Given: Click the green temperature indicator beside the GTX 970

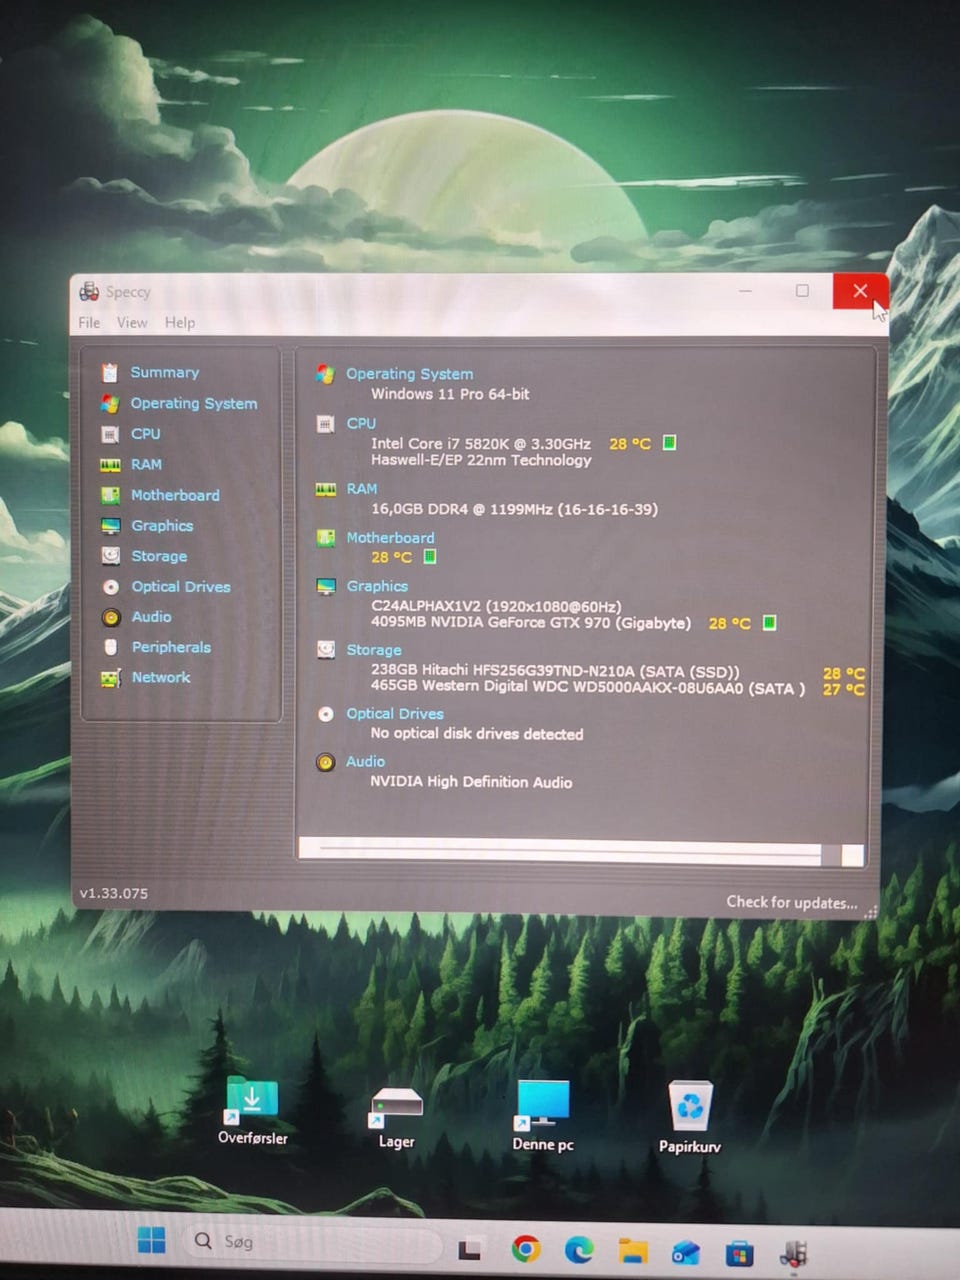Looking at the screenshot, I should 769,623.
